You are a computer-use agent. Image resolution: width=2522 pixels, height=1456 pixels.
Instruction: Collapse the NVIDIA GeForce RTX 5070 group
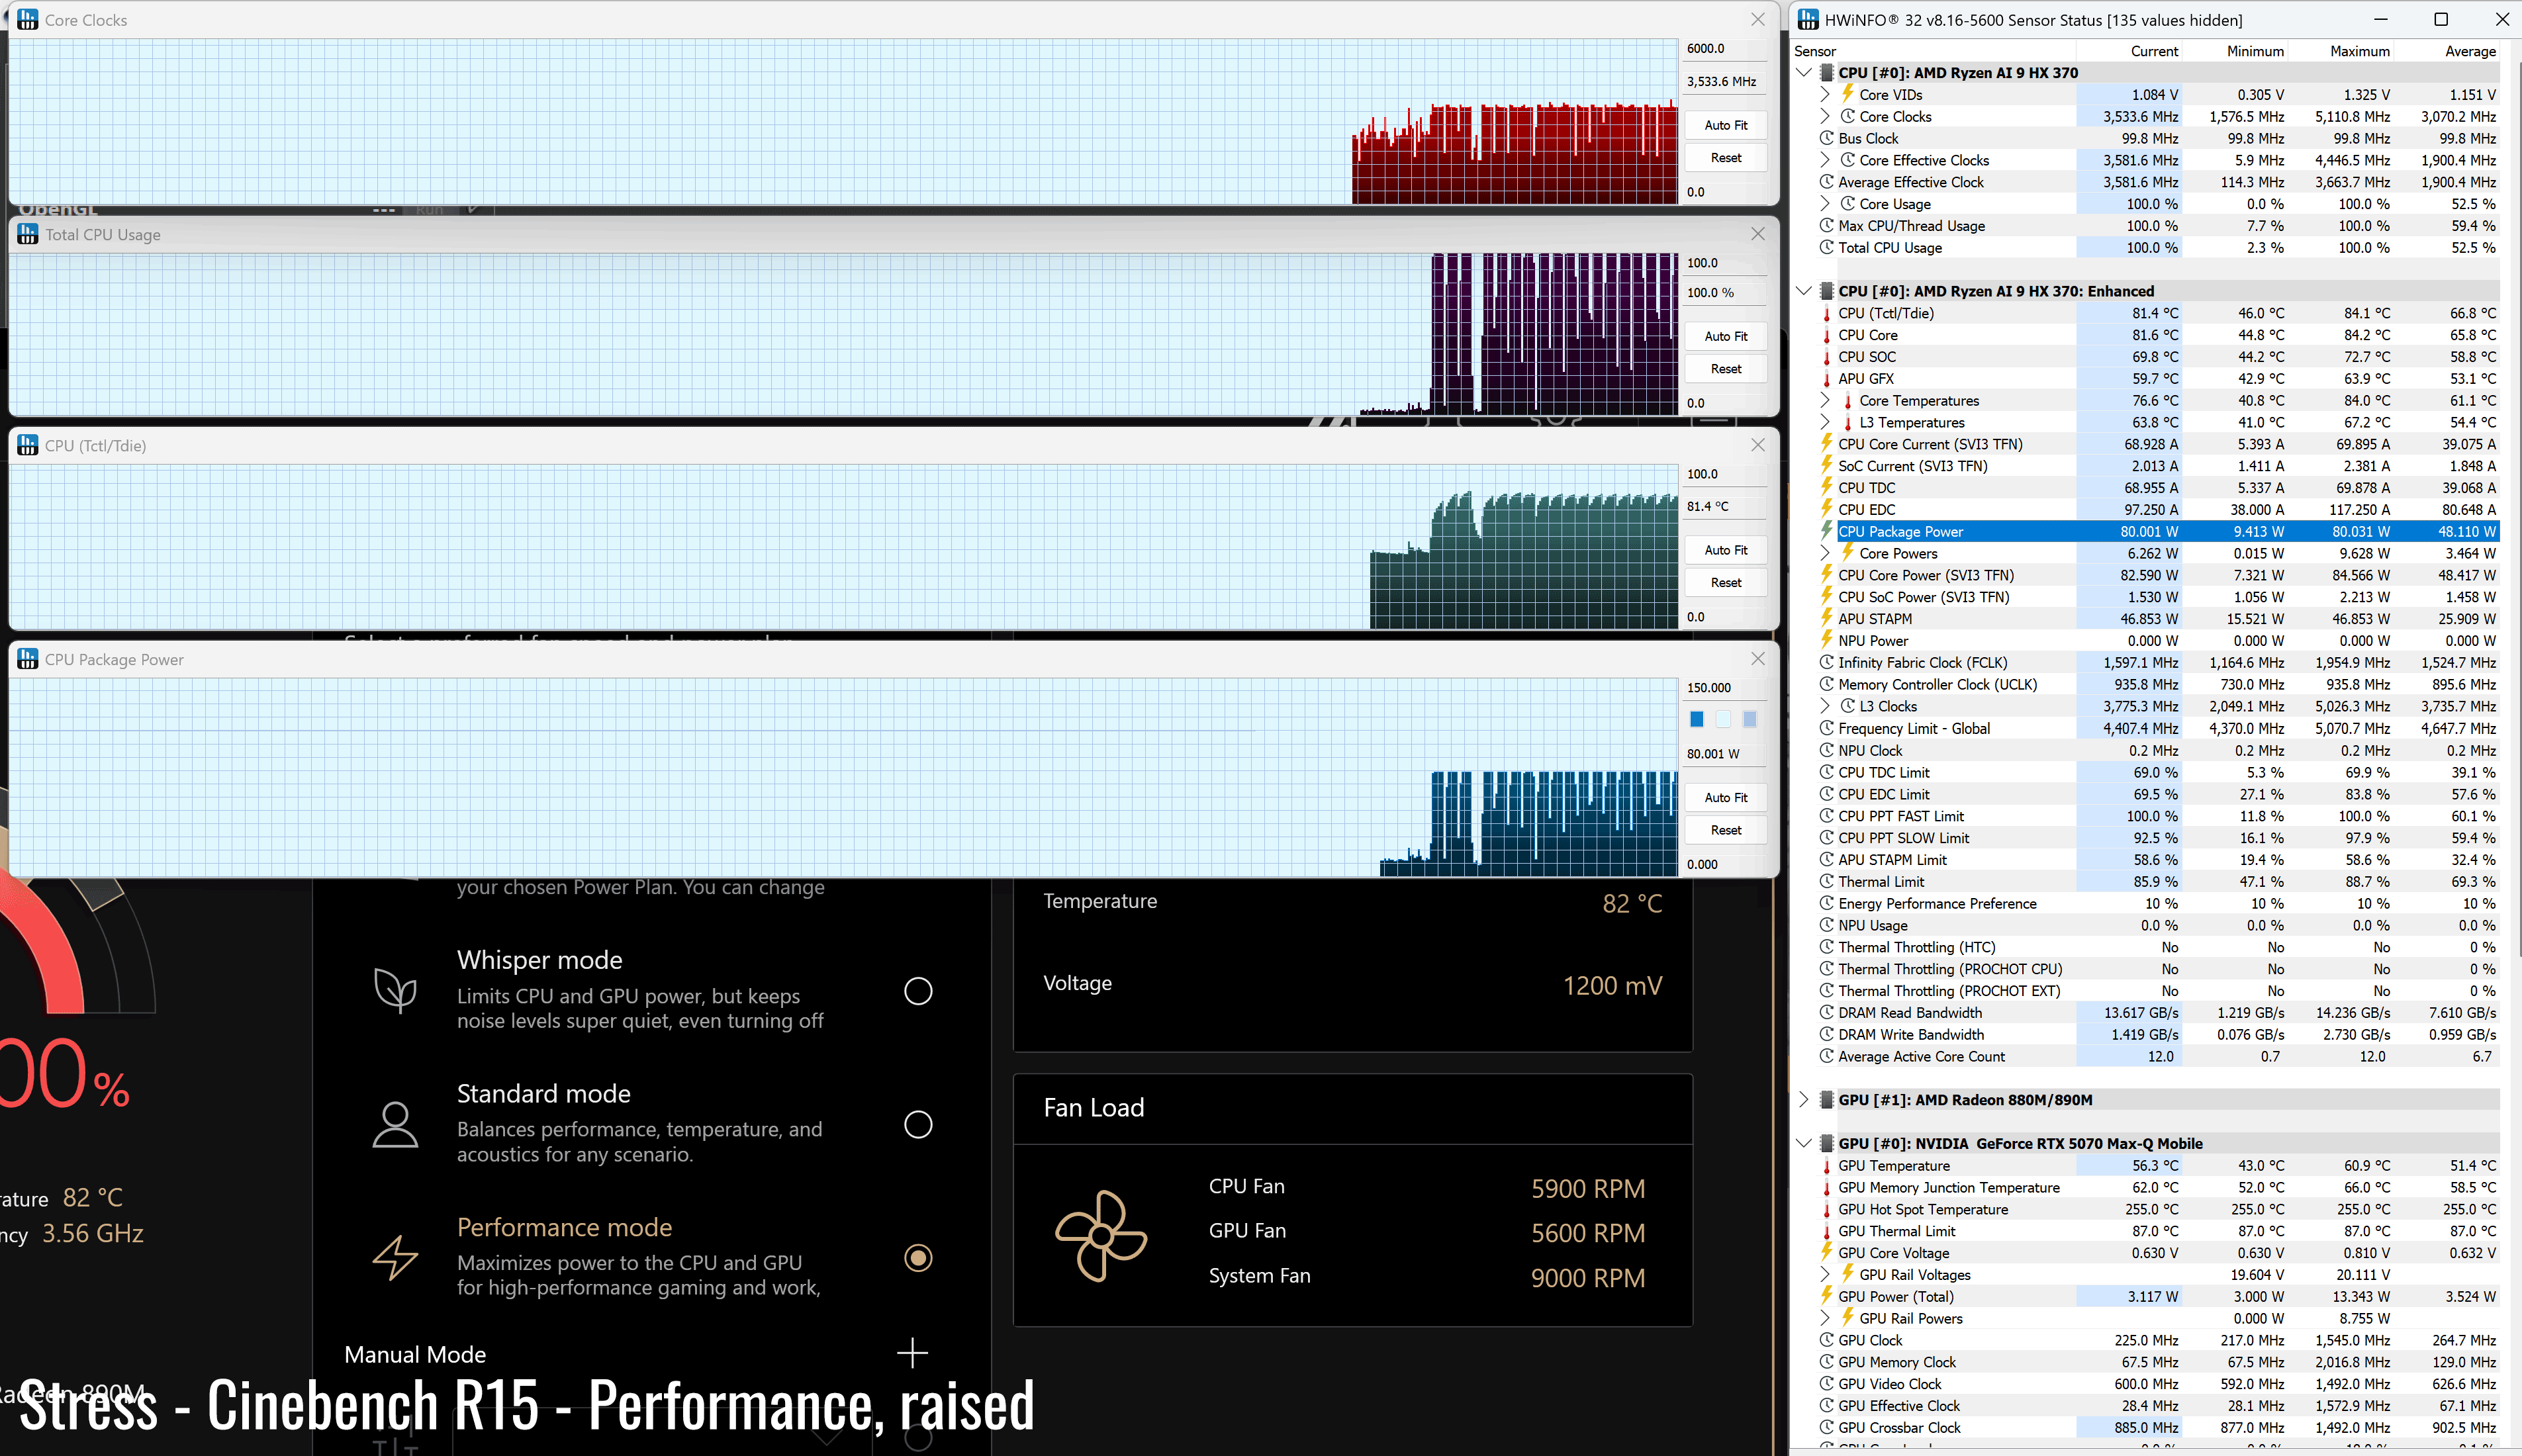(x=1804, y=1143)
